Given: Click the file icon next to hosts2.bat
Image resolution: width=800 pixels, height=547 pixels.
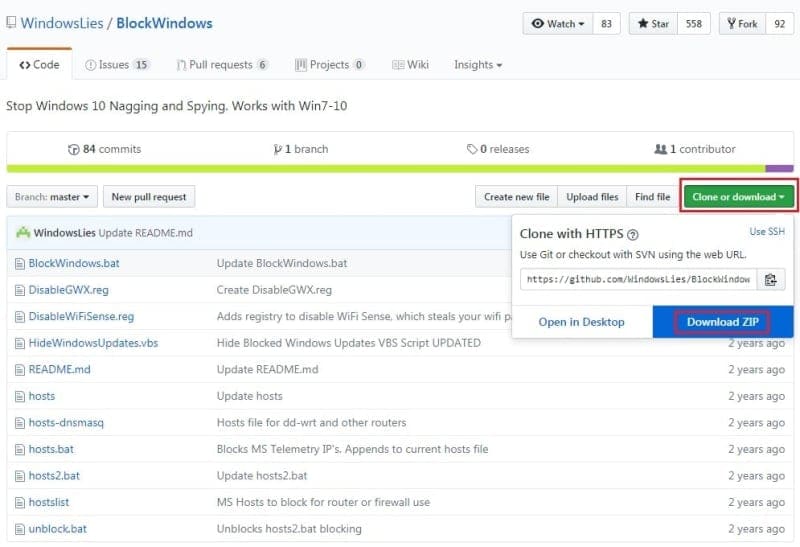Looking at the screenshot, I should click(20, 476).
